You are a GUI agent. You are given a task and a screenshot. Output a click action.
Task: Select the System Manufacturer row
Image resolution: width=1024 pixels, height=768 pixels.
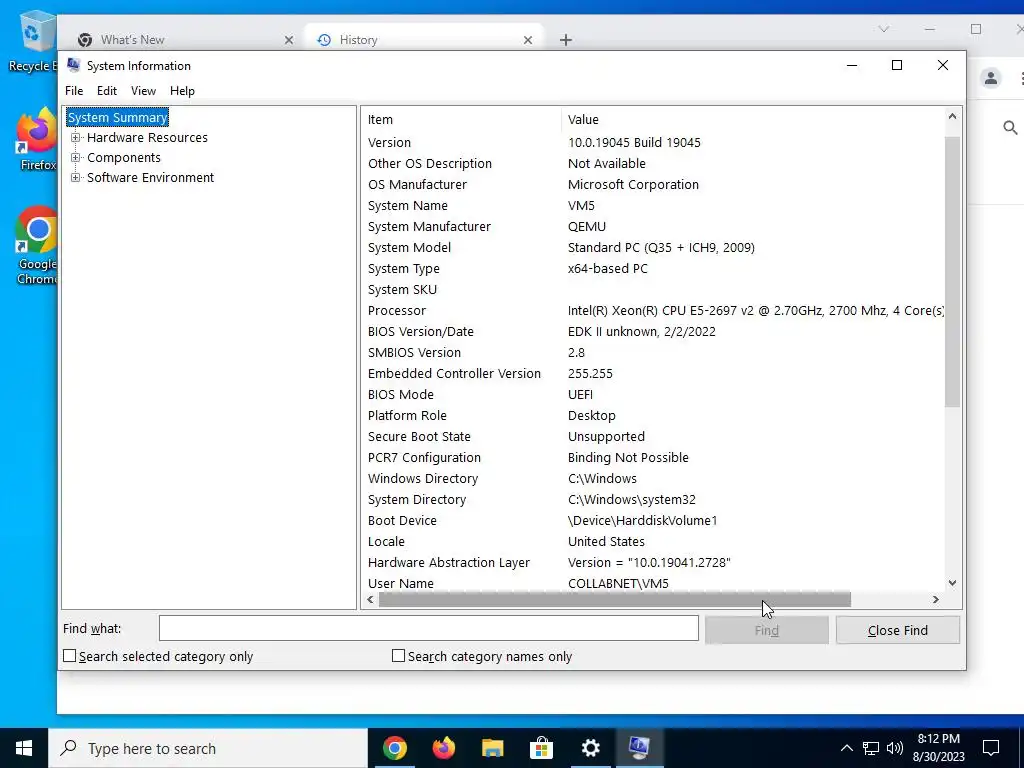tap(653, 227)
